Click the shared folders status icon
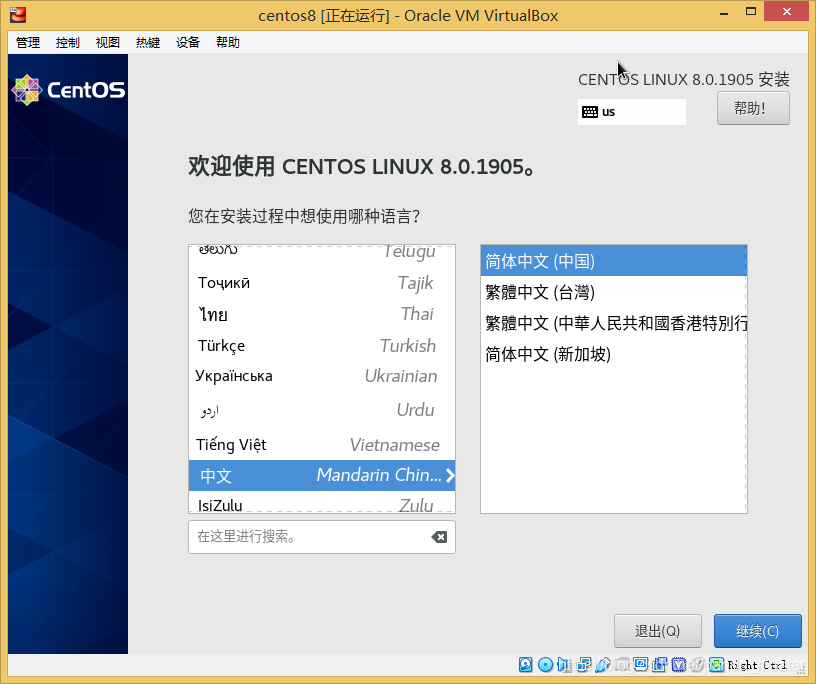 point(622,665)
